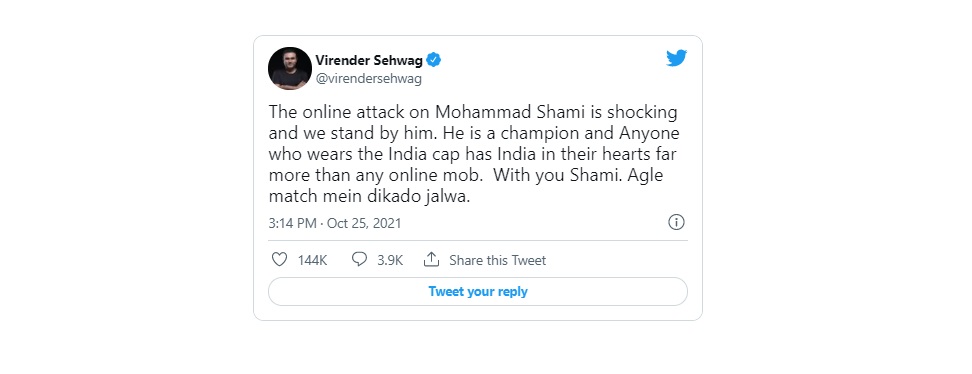Viewport: 972px width, 374px height.
Task: Click the "who wears the India cap" line
Action: pyautogui.click(x=474, y=154)
